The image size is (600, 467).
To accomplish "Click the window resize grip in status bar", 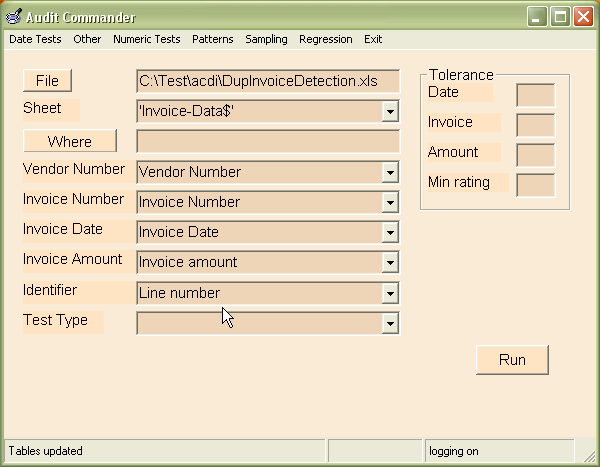I will (x=589, y=456).
